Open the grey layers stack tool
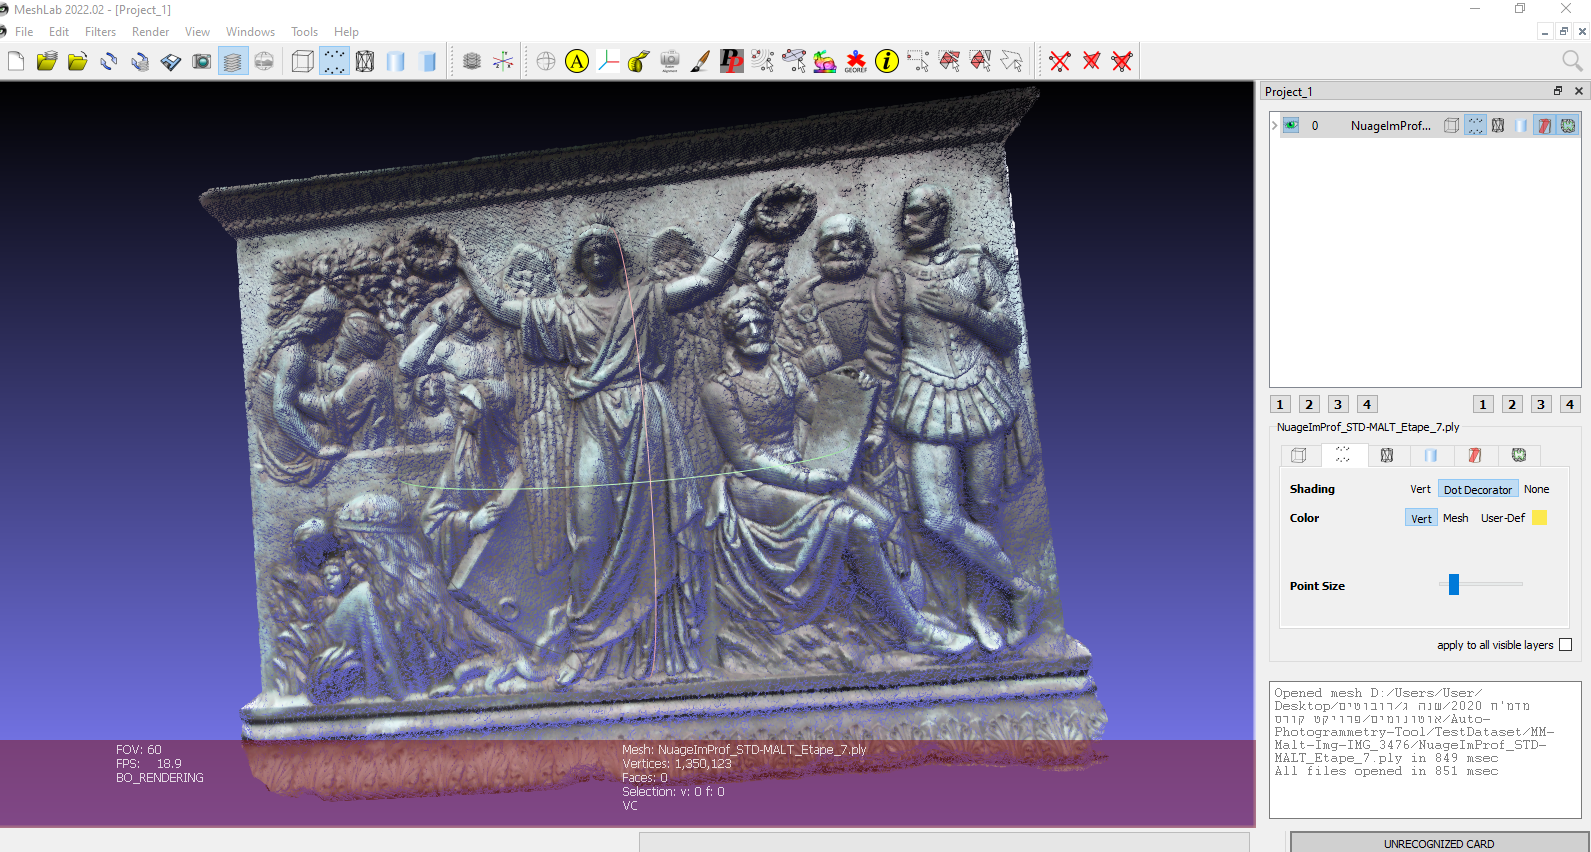 pos(472,62)
